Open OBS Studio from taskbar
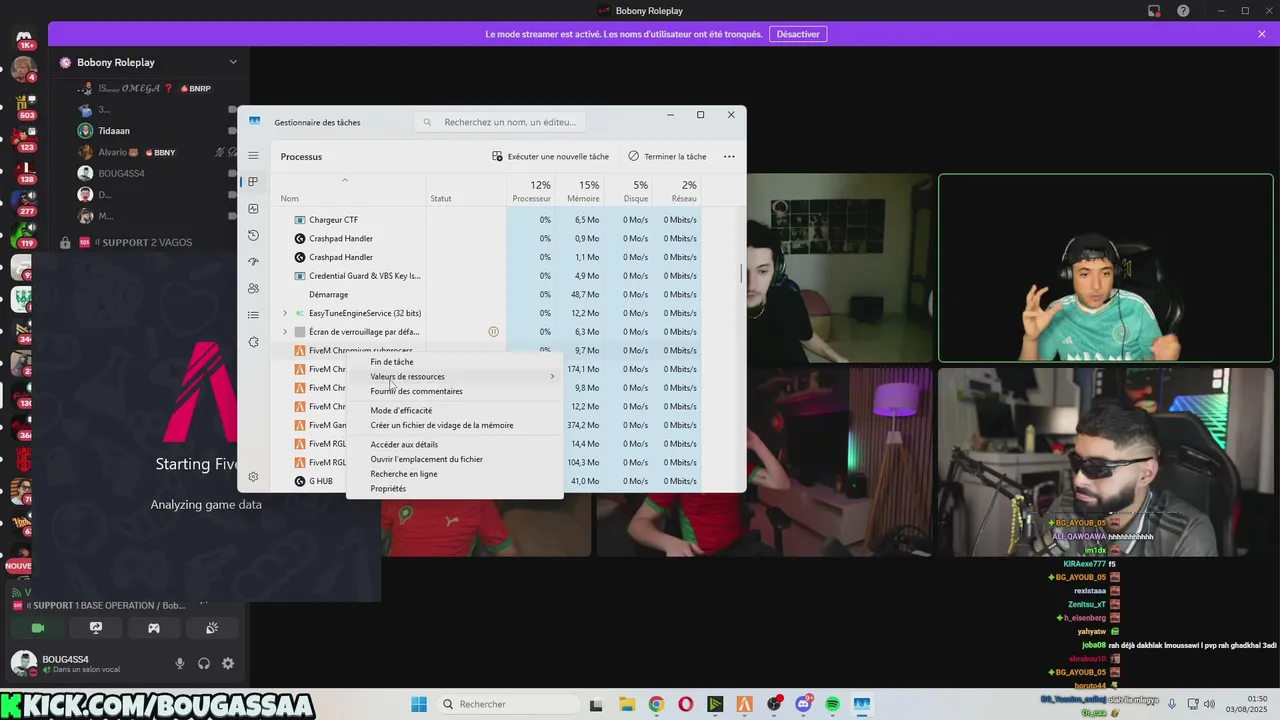 (774, 704)
